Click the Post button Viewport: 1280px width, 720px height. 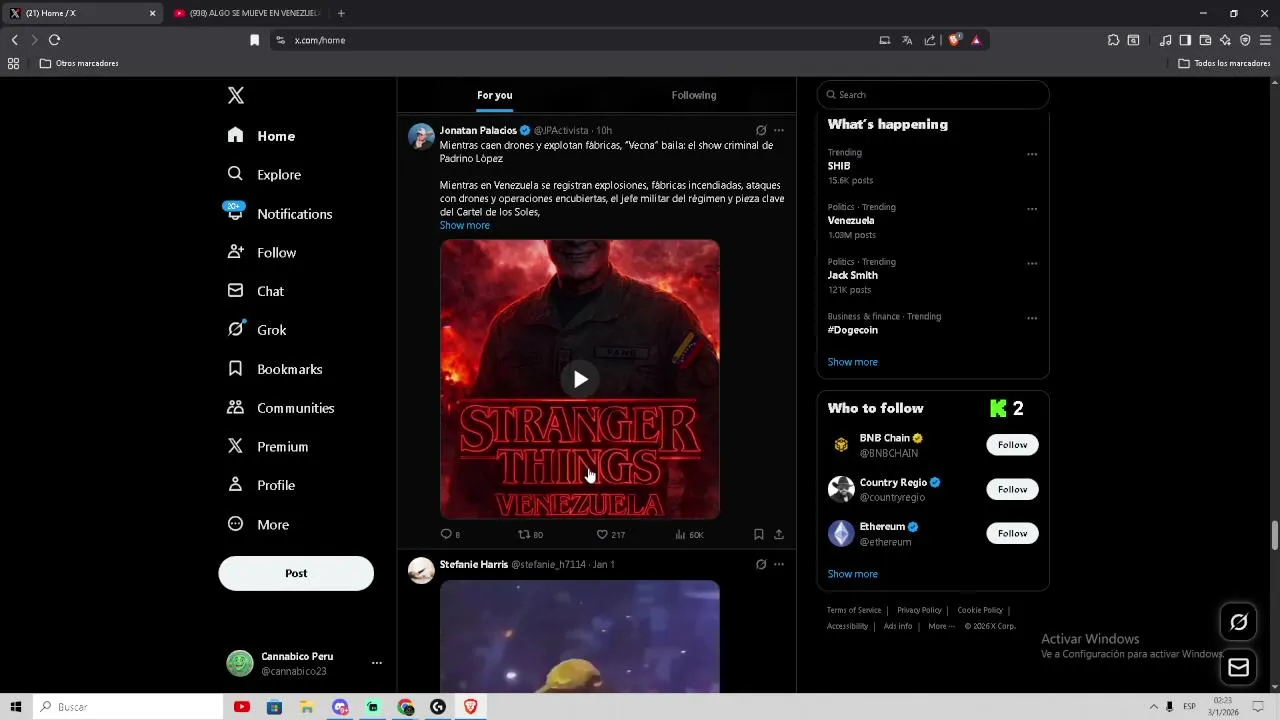tap(296, 573)
